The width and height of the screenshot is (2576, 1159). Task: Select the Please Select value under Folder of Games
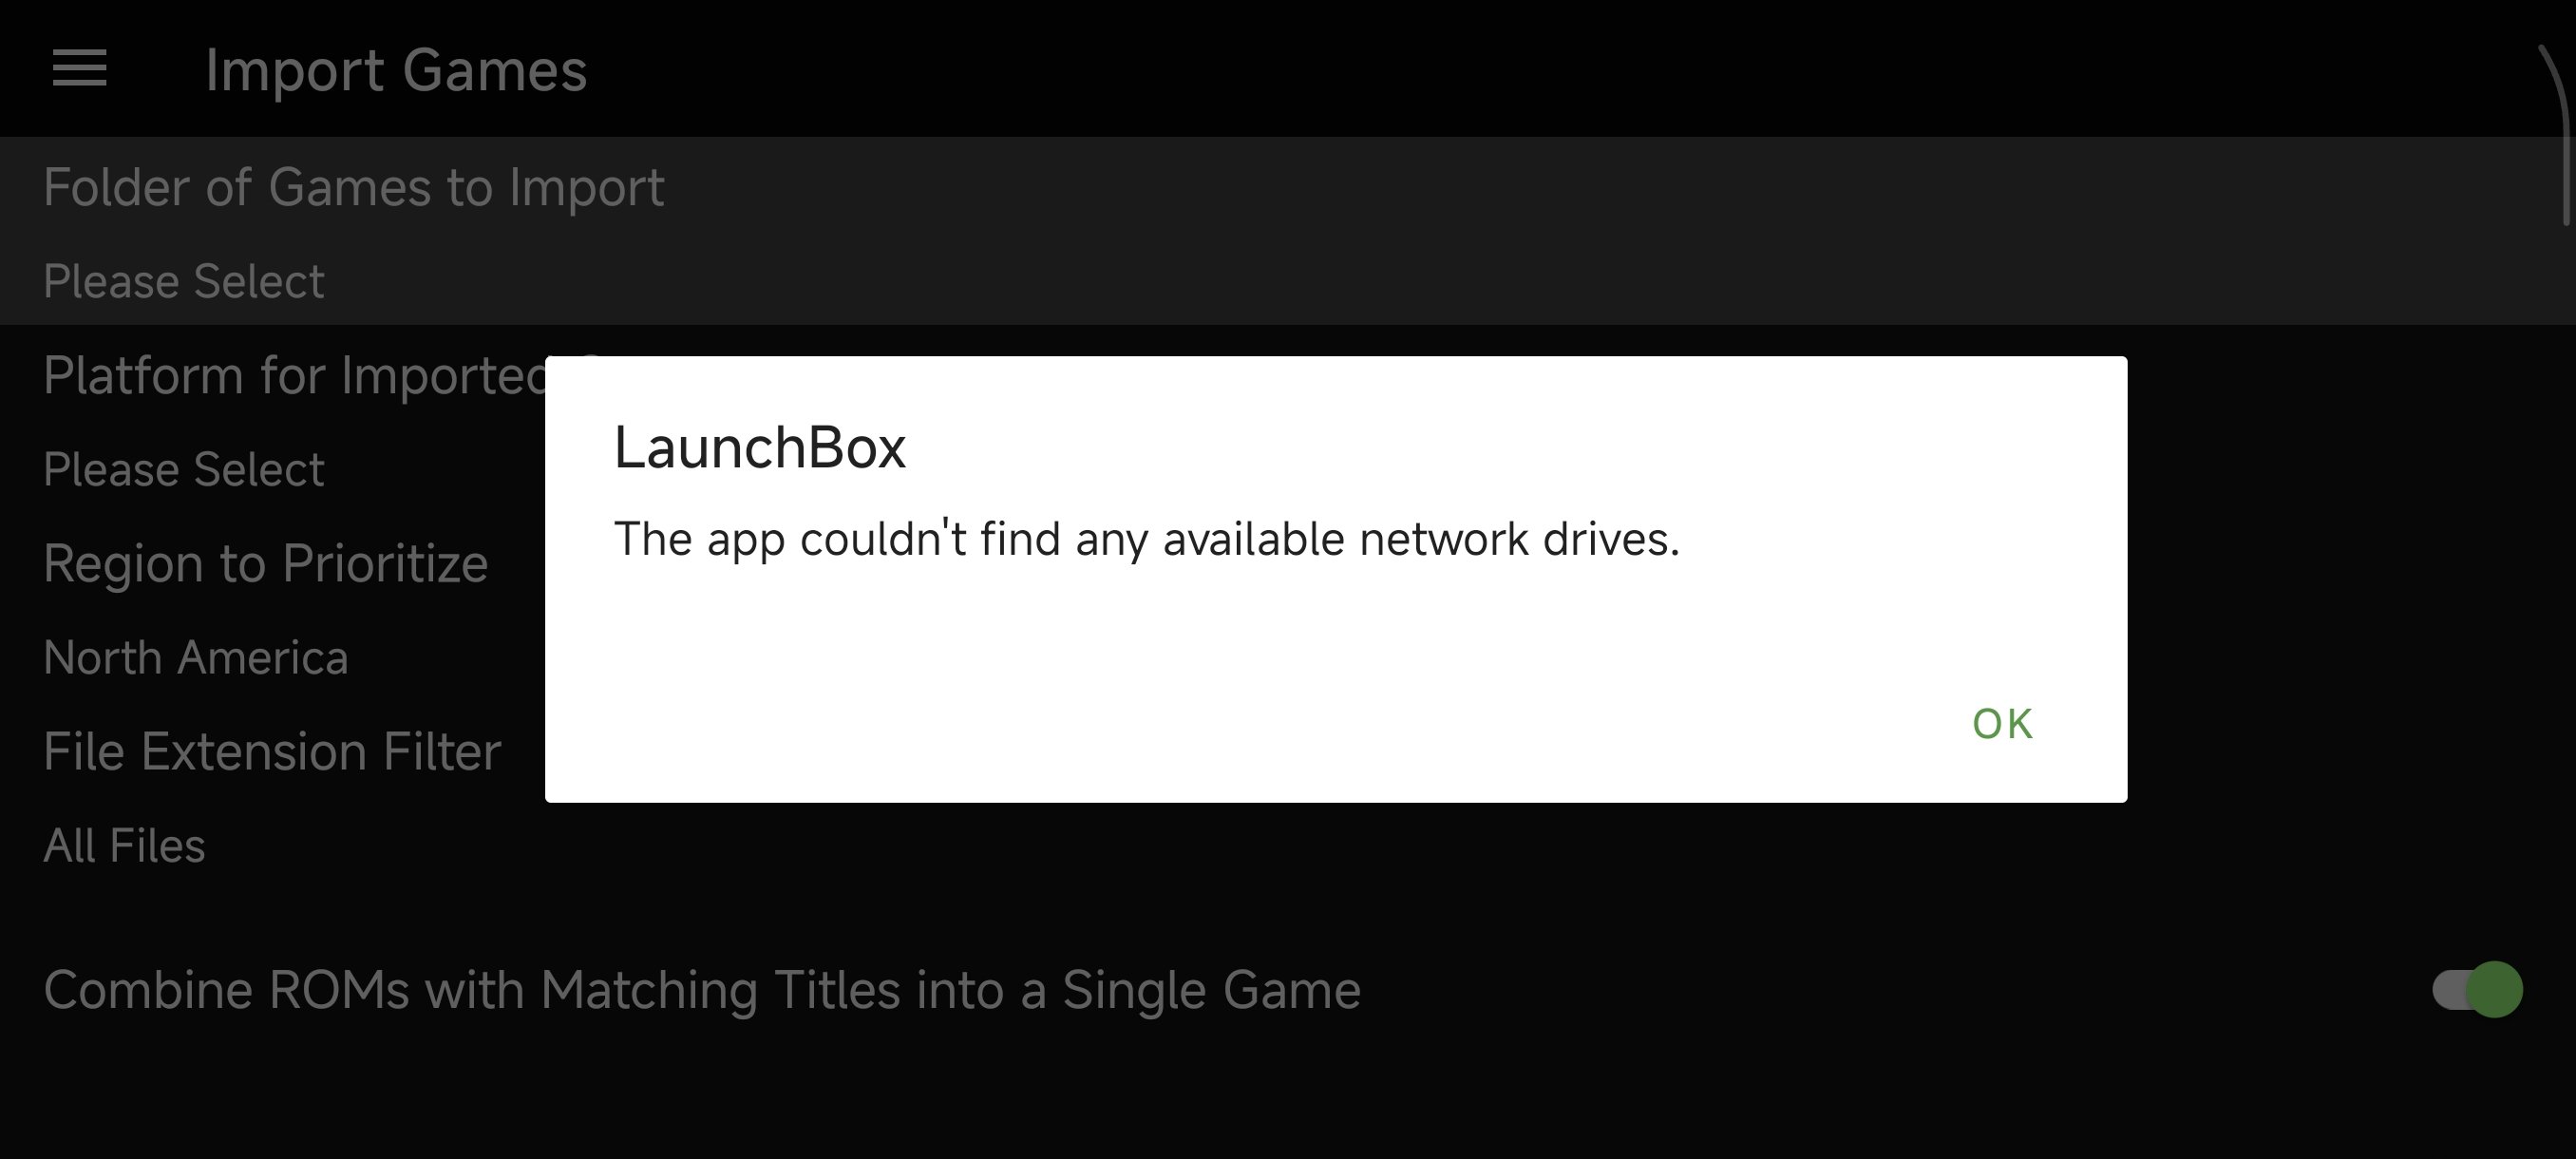coord(183,281)
